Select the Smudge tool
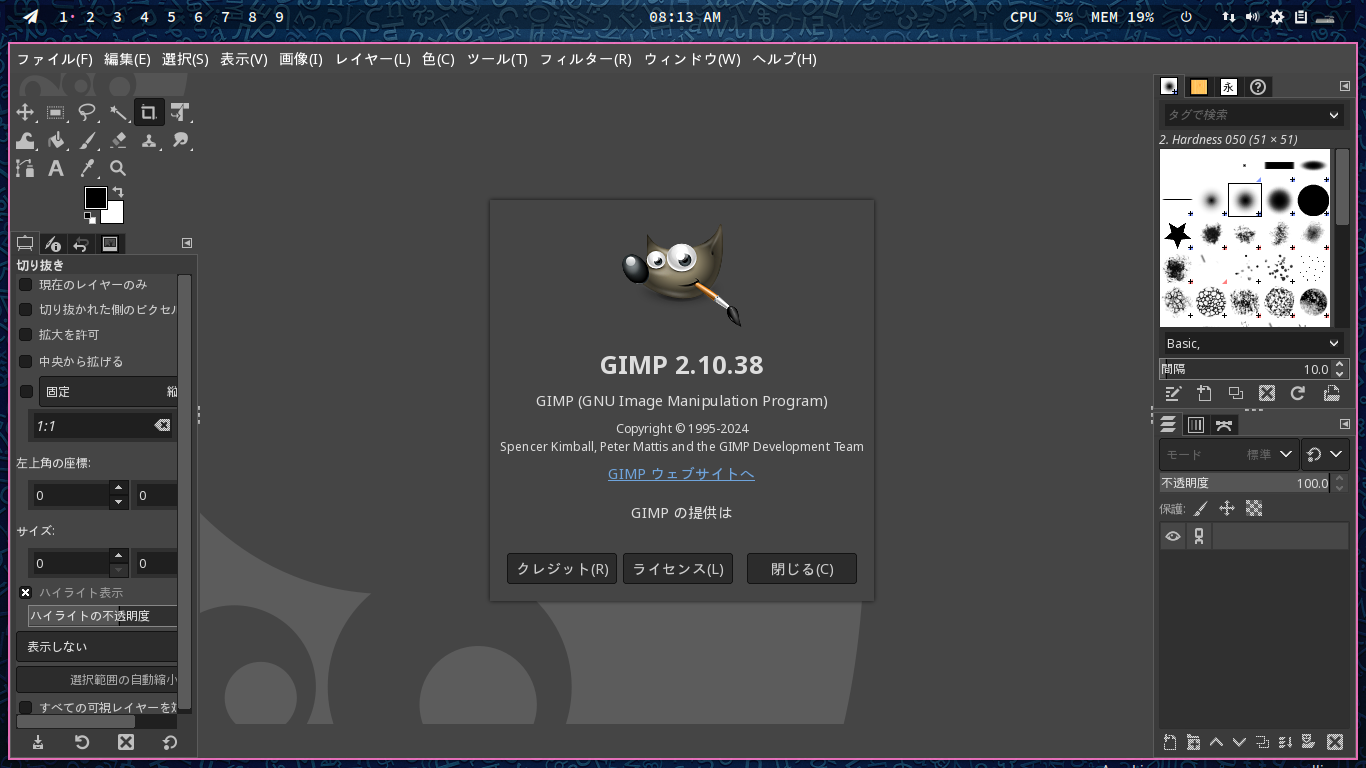This screenshot has width=1366, height=768. coord(180,141)
